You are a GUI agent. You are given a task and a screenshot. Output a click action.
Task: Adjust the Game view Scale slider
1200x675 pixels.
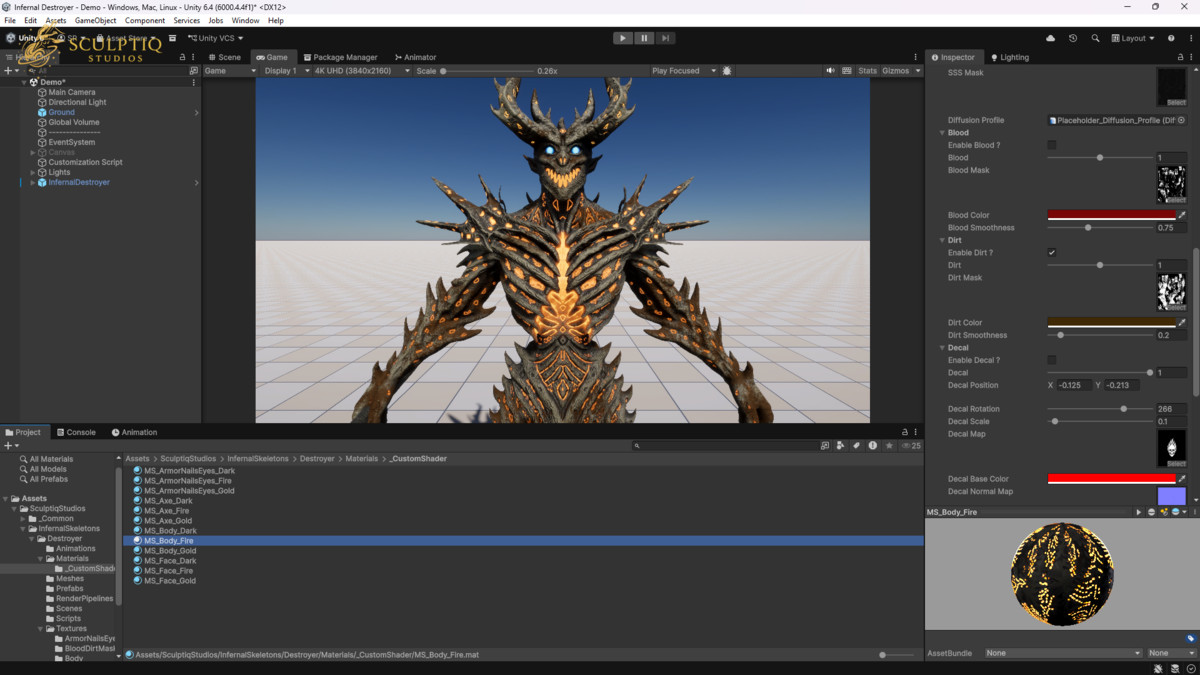pos(487,71)
